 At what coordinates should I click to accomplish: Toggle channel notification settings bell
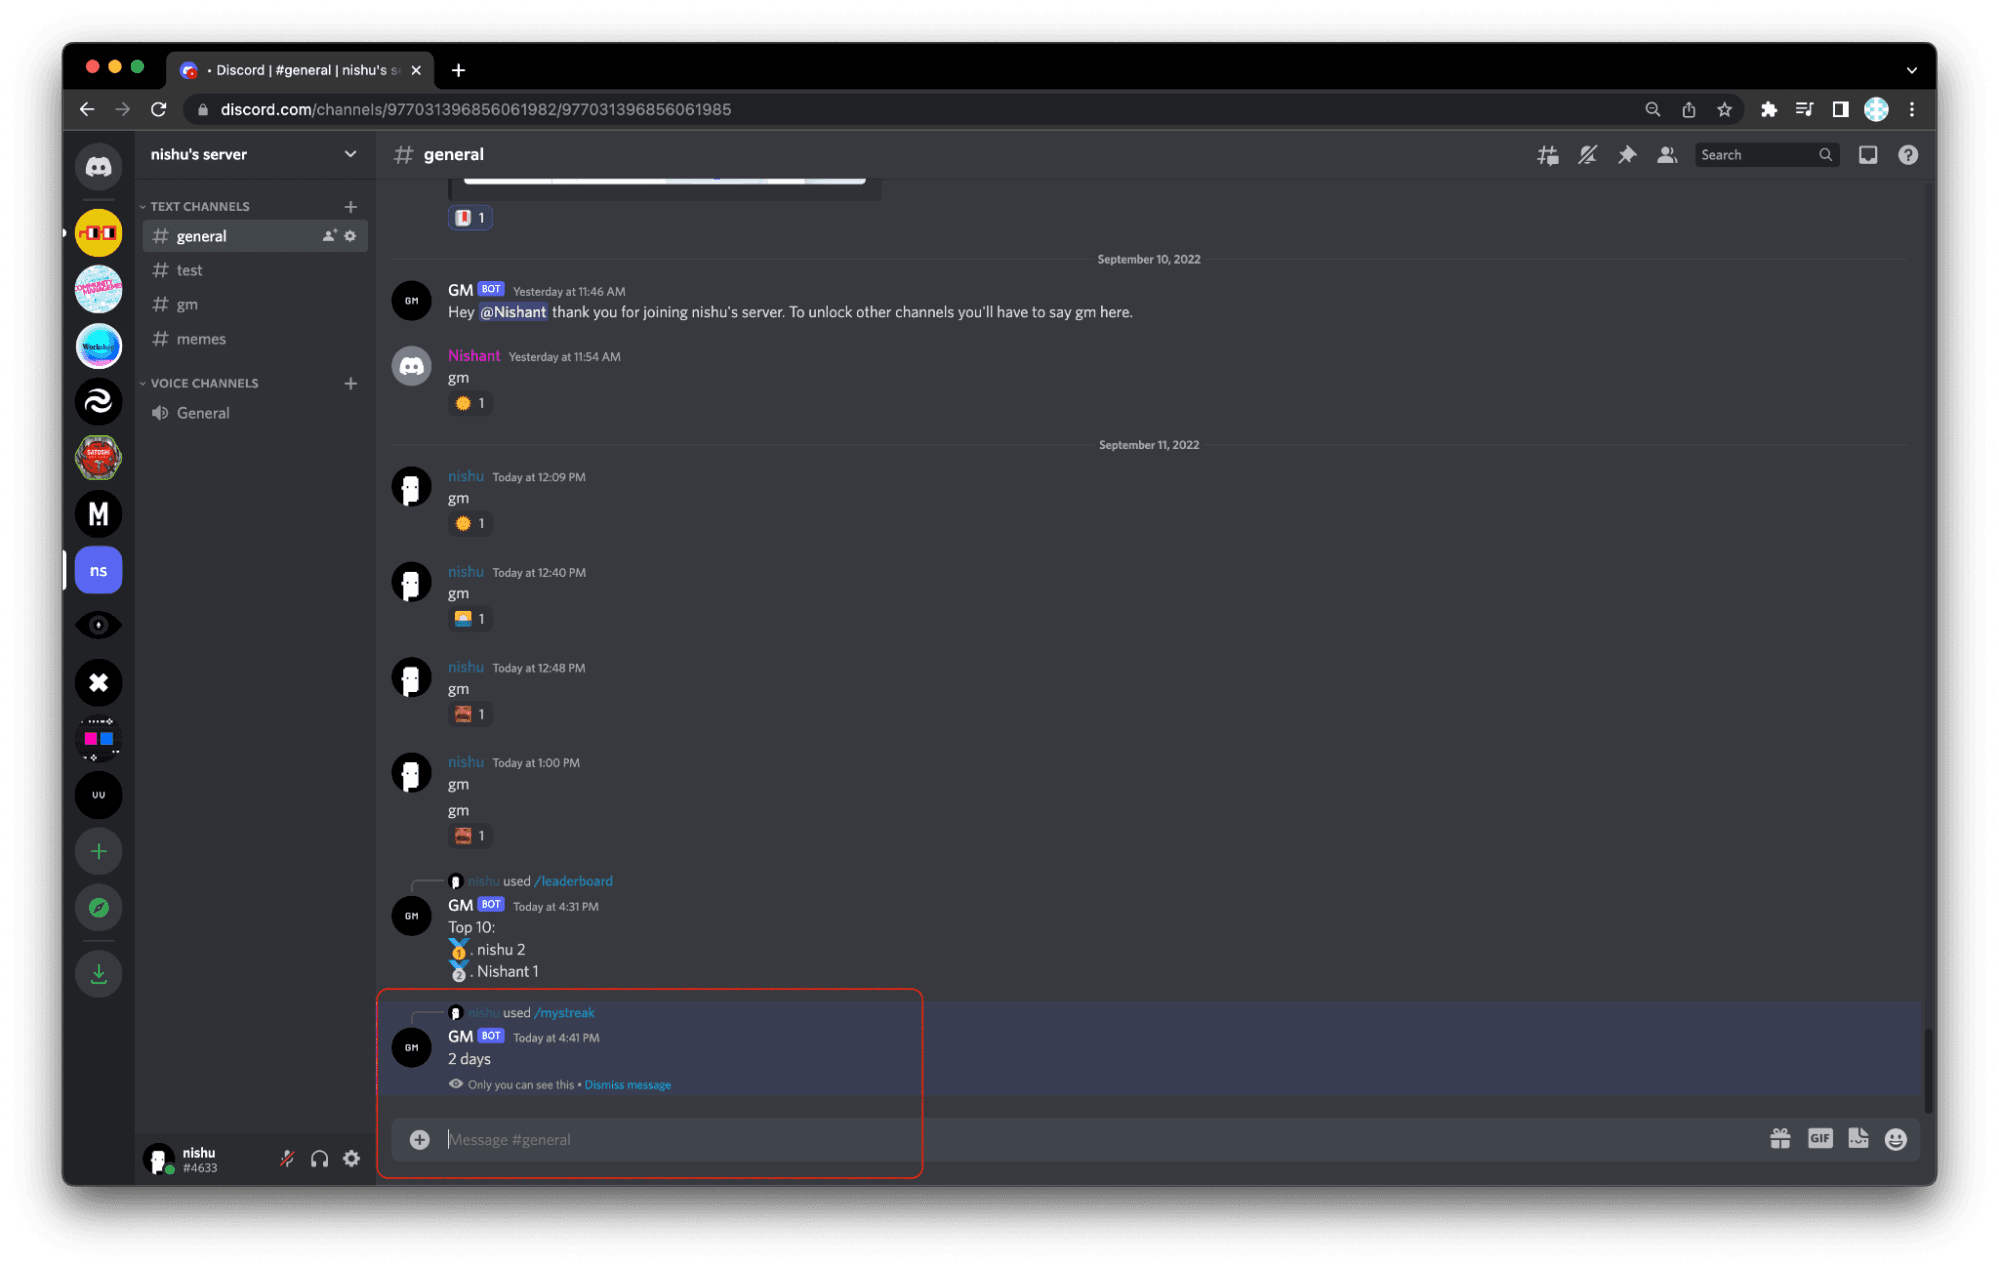coord(1587,155)
